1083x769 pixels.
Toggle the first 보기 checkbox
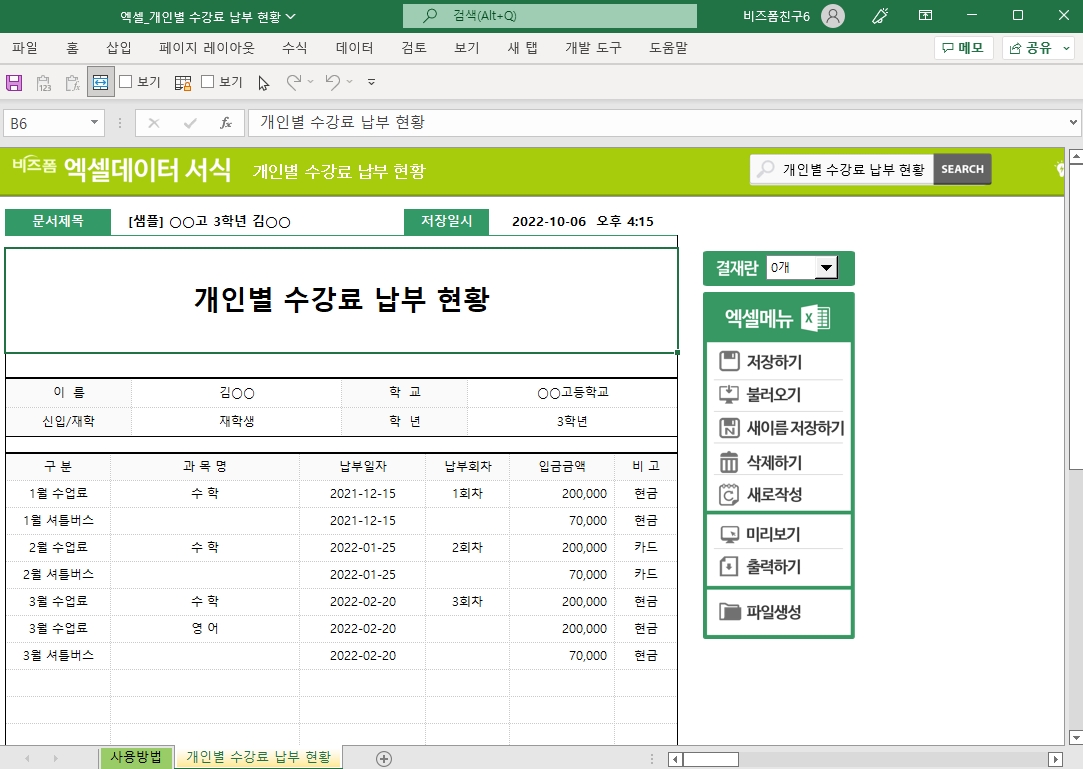[x=126, y=82]
